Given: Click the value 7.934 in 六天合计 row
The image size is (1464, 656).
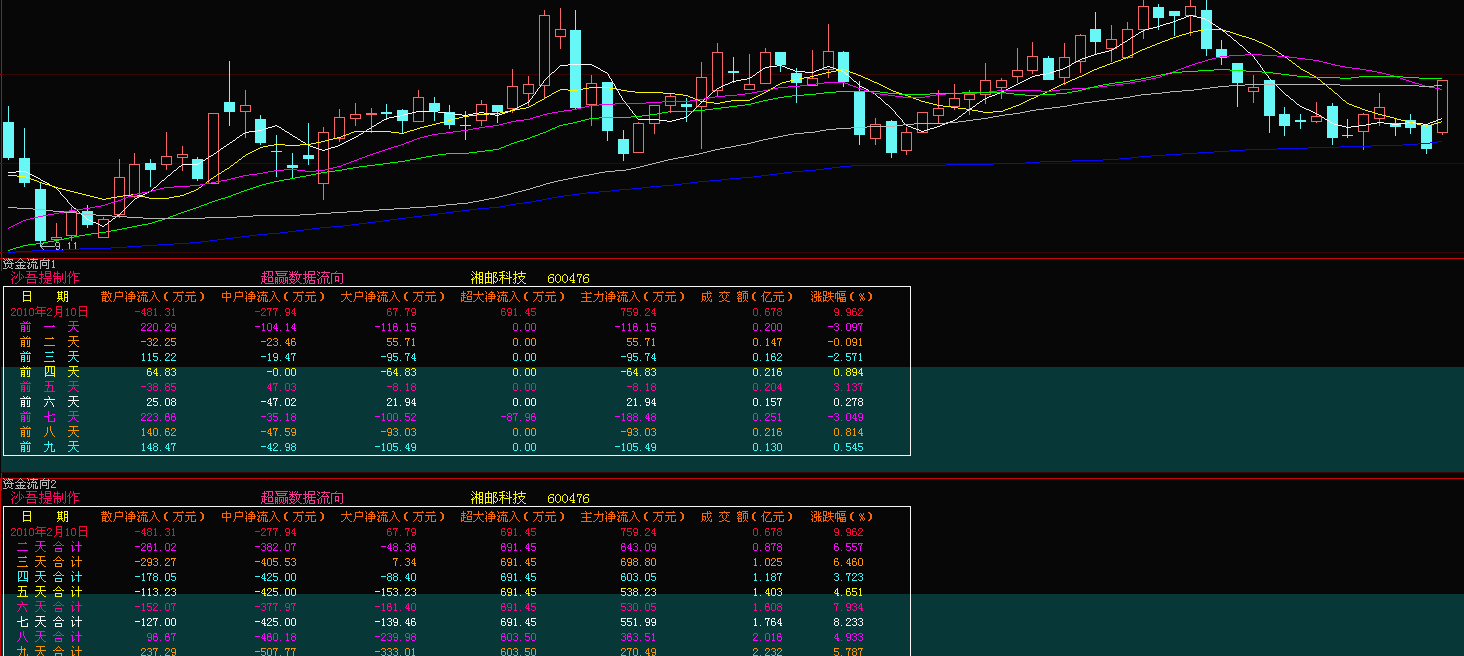Looking at the screenshot, I should click(847, 607).
